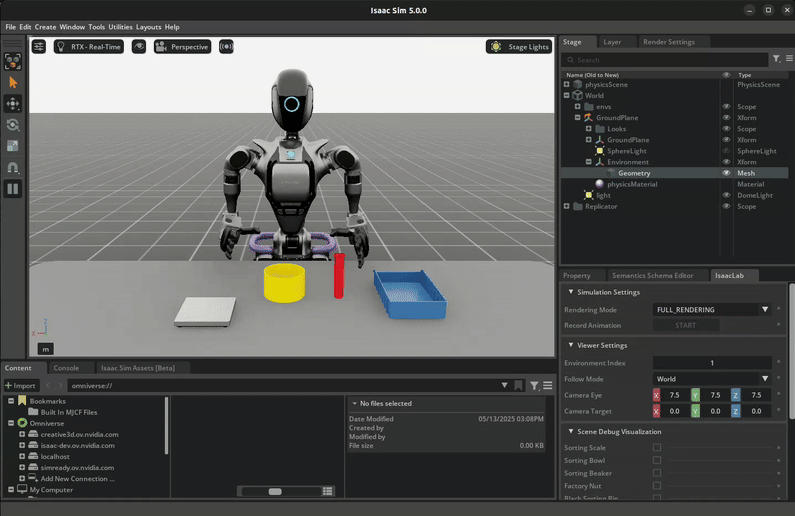
Task: Collapse the Environment Xform node
Action: (x=589, y=162)
